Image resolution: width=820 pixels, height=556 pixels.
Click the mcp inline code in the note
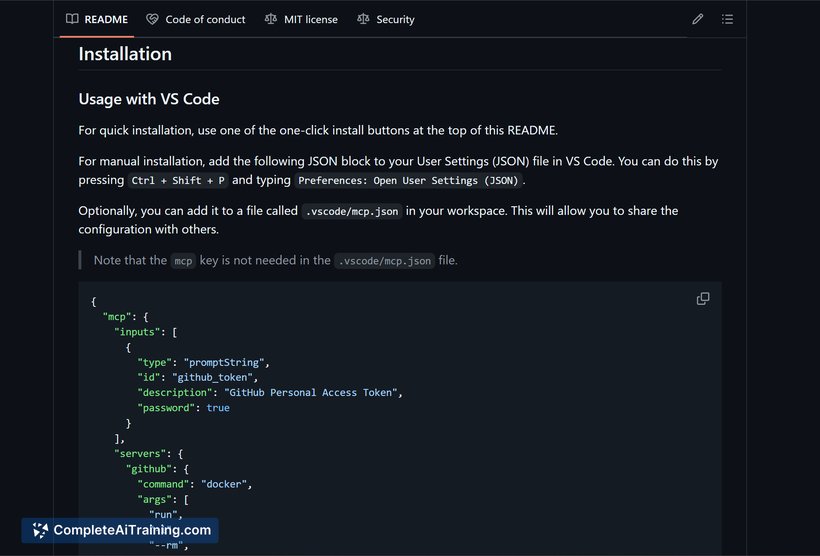tap(183, 261)
